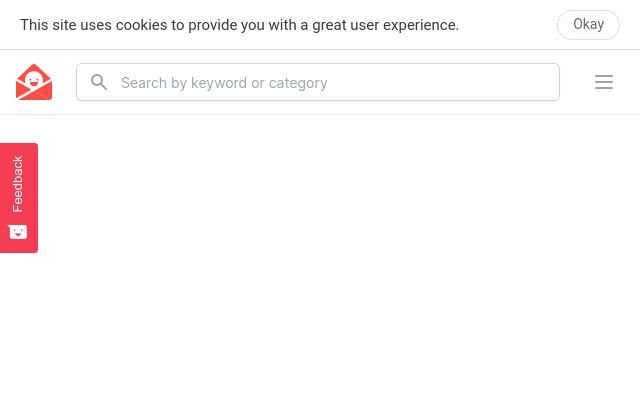Click the magnifying glass search icon
Image resolution: width=640 pixels, height=395 pixels.
tap(99, 82)
